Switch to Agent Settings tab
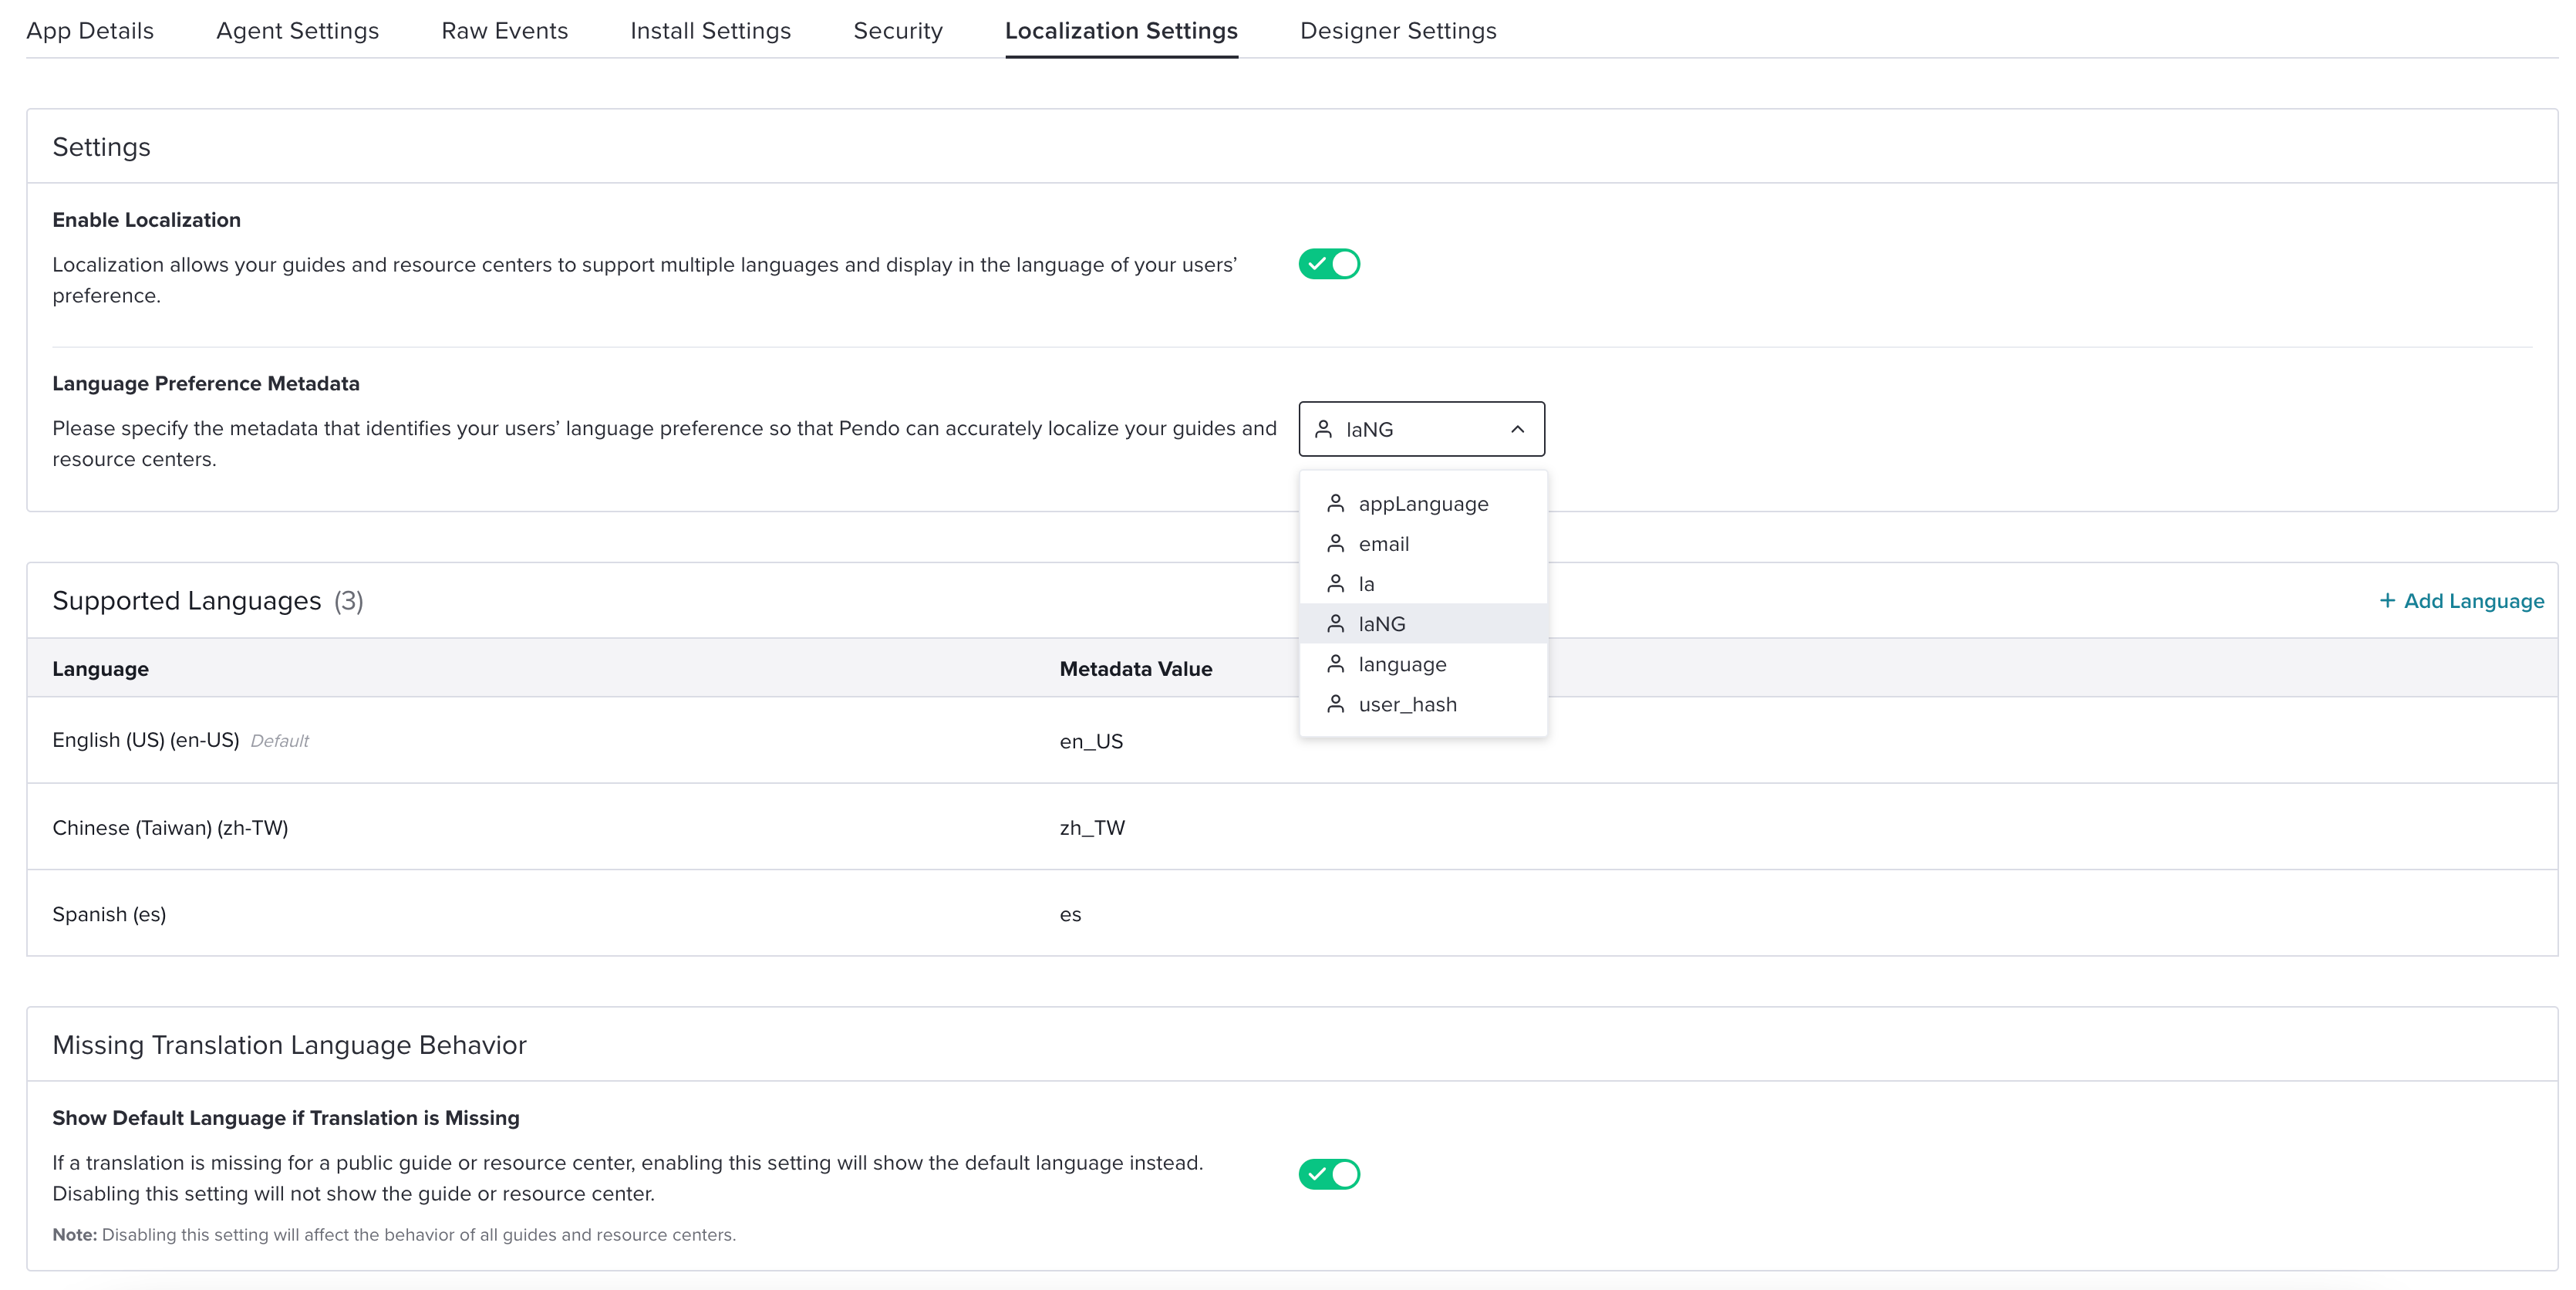 298,31
